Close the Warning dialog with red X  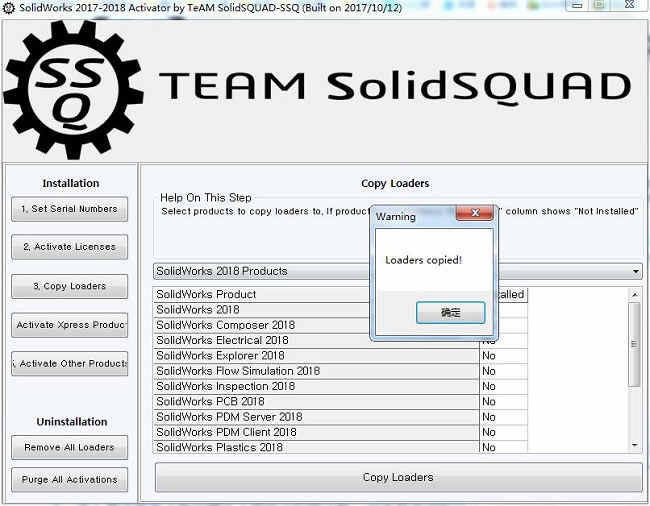(x=475, y=213)
